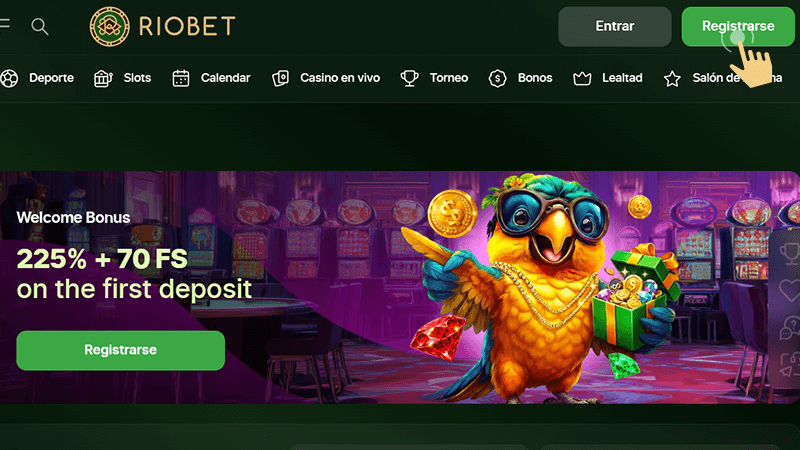Click the playing cards Casino en vivo icon
This screenshot has width=800, height=450.
pyautogui.click(x=280, y=79)
